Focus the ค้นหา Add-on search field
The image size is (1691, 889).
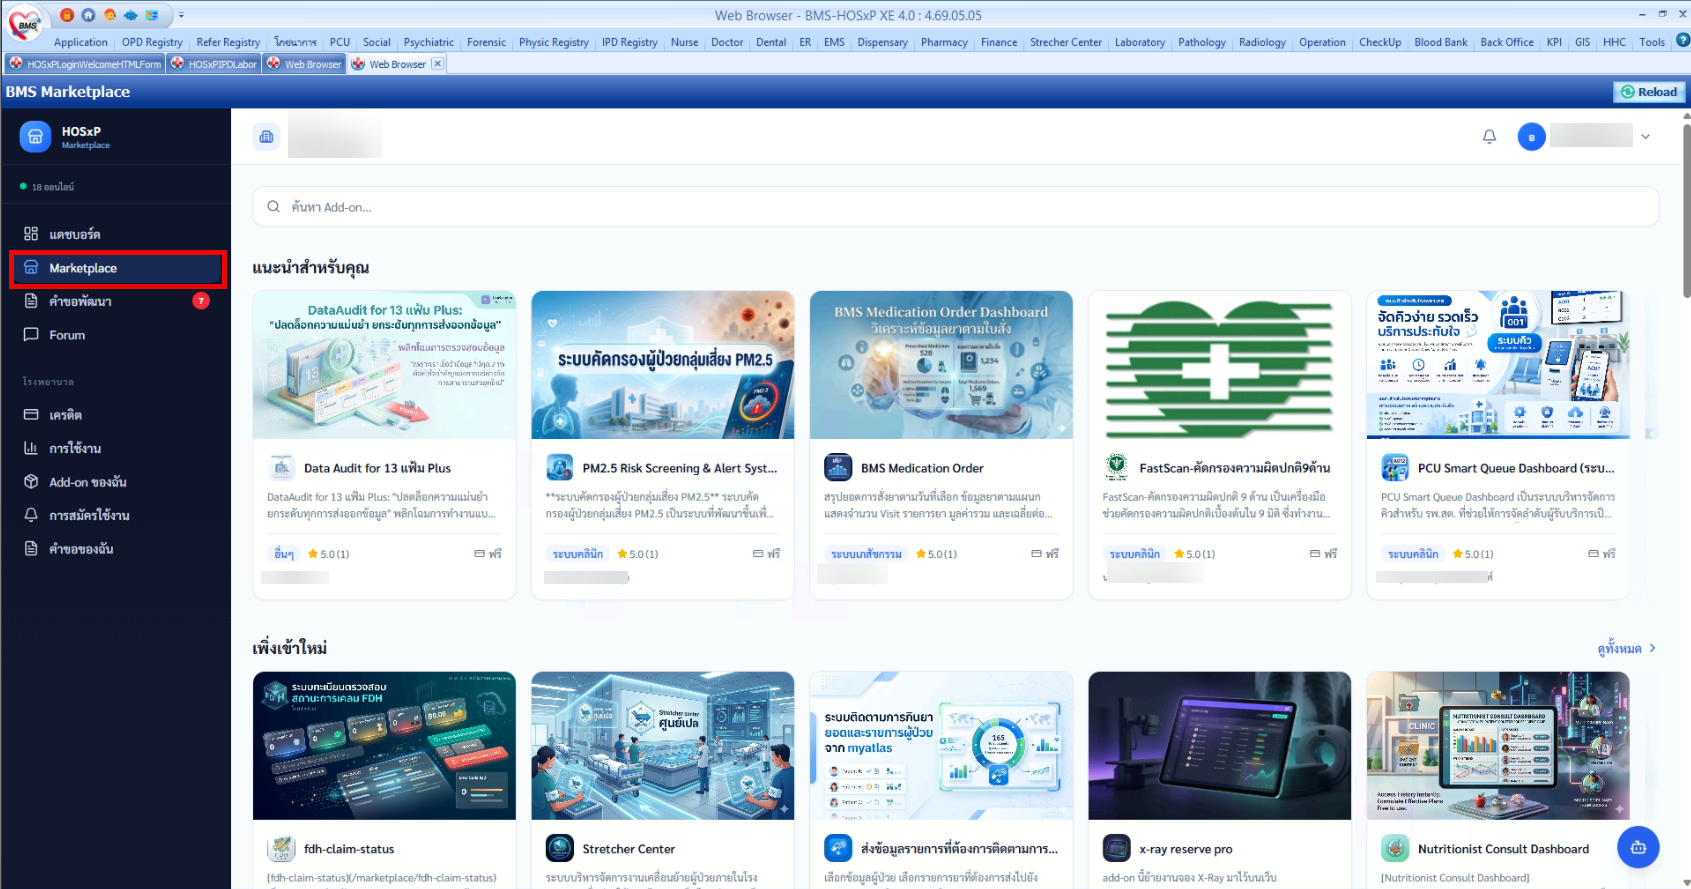click(955, 207)
